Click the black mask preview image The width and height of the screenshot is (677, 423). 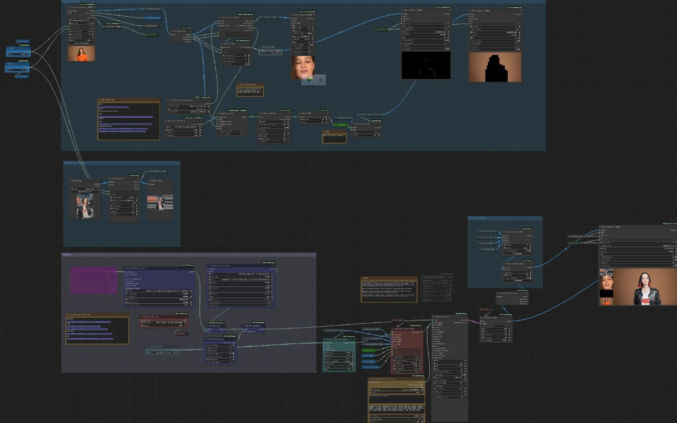(426, 66)
